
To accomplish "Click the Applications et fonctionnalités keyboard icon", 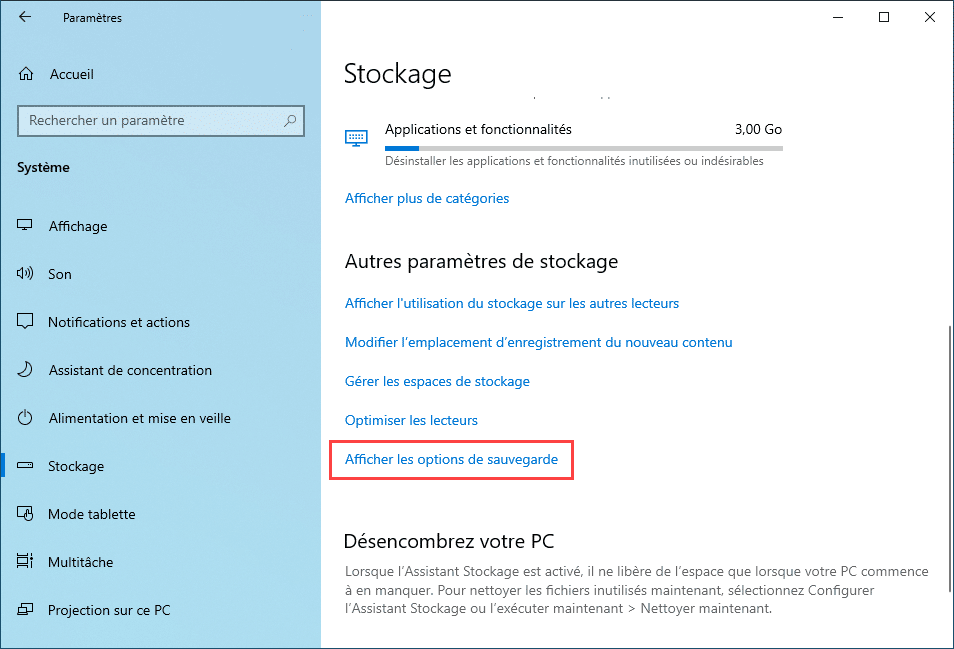I will point(356,138).
